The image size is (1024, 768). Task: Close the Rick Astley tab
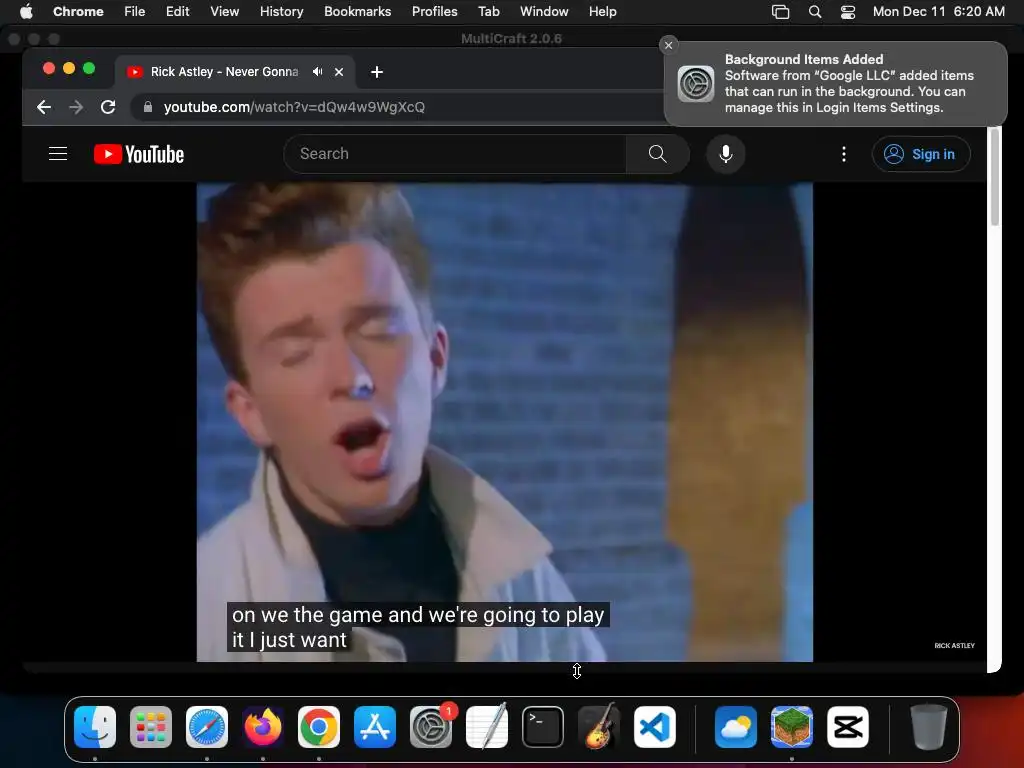339,72
